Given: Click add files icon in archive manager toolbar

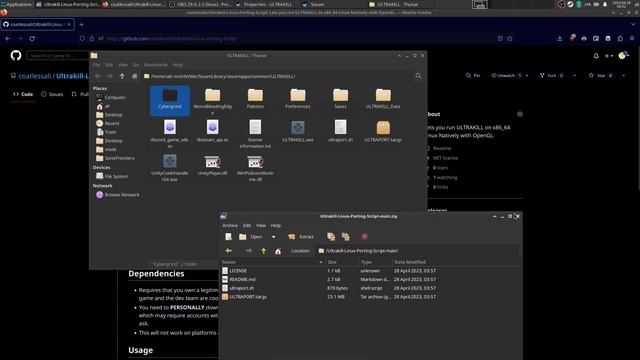Looking at the screenshot, I should pos(331,237).
